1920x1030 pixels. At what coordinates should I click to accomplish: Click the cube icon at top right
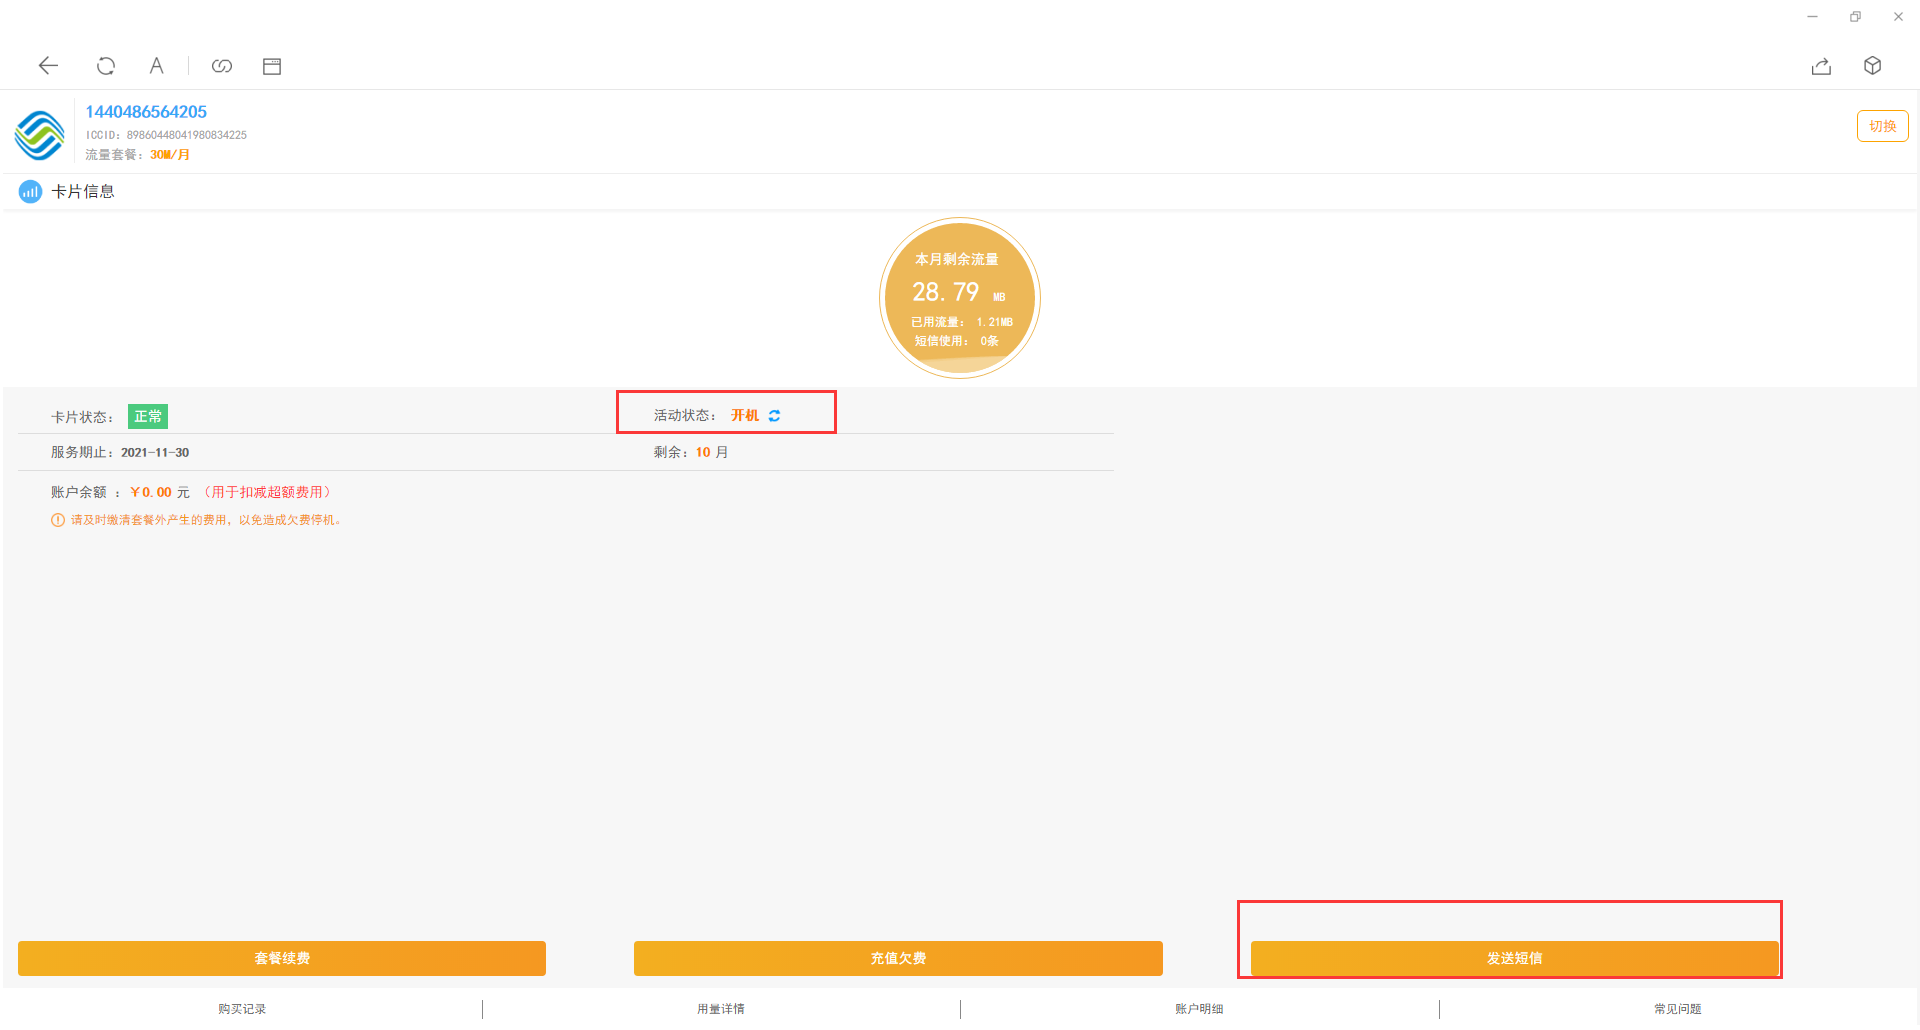tap(1873, 66)
